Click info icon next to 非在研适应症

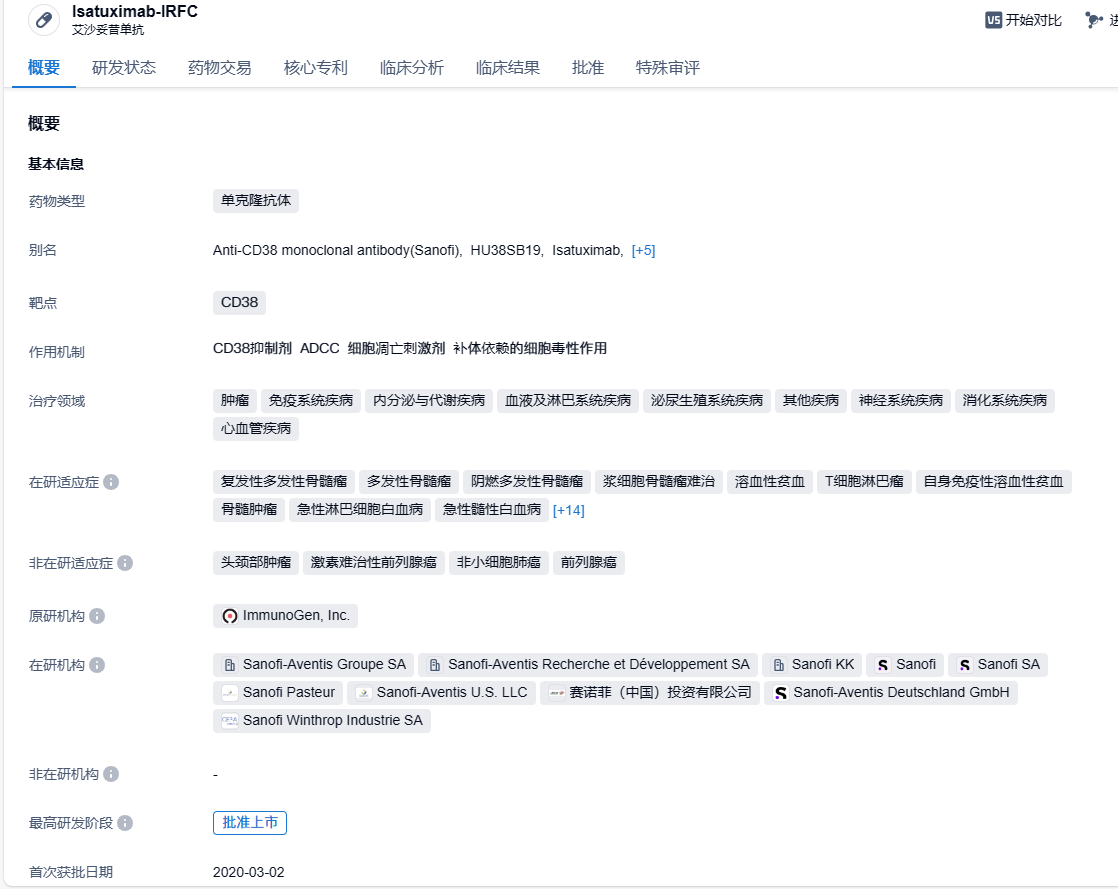[125, 563]
